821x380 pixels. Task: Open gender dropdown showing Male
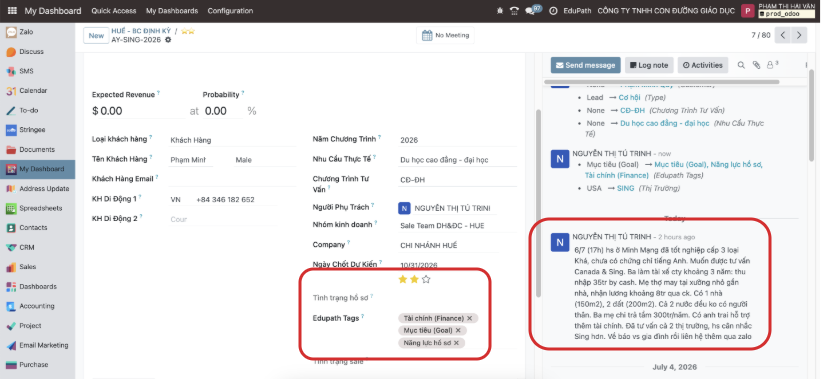255,160
